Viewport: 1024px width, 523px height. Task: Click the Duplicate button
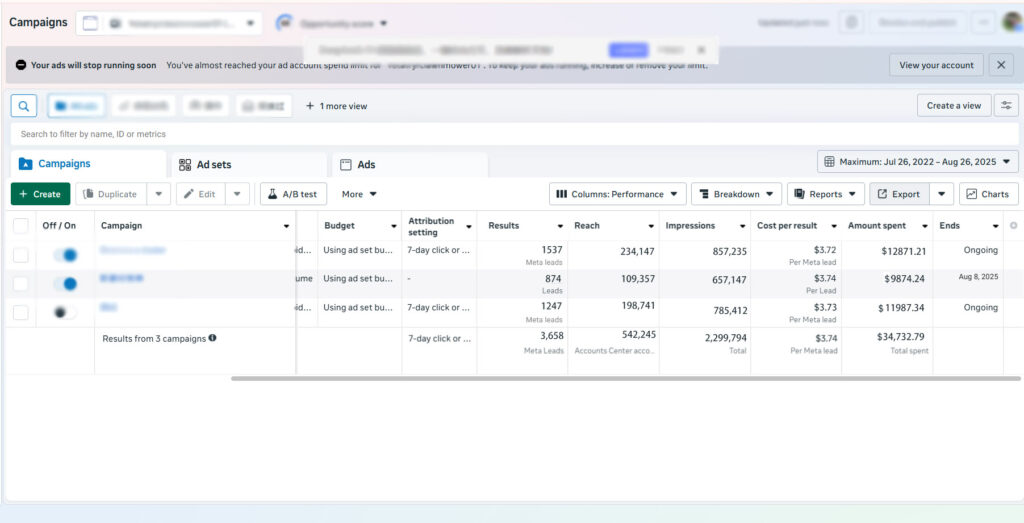pos(111,194)
